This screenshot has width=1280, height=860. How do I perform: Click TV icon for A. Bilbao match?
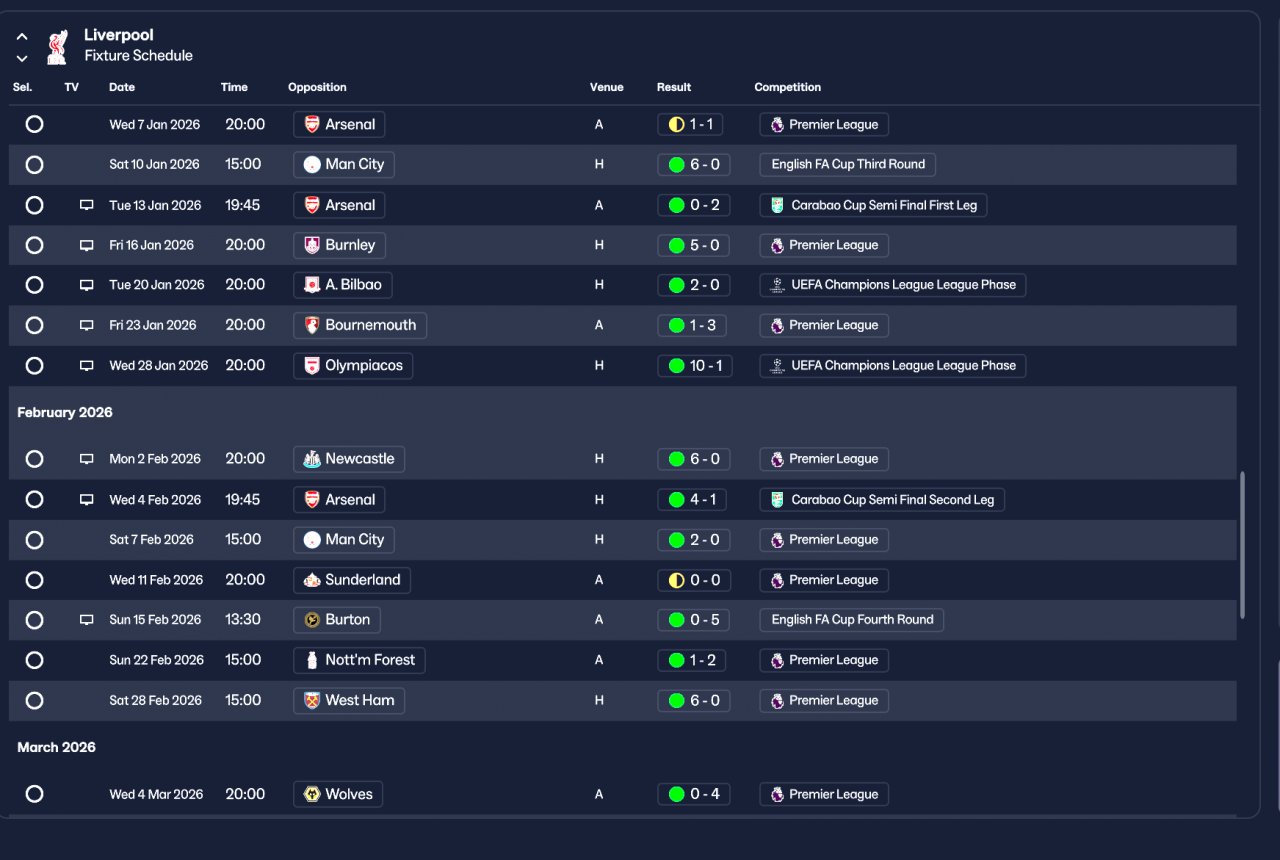[x=87, y=285]
